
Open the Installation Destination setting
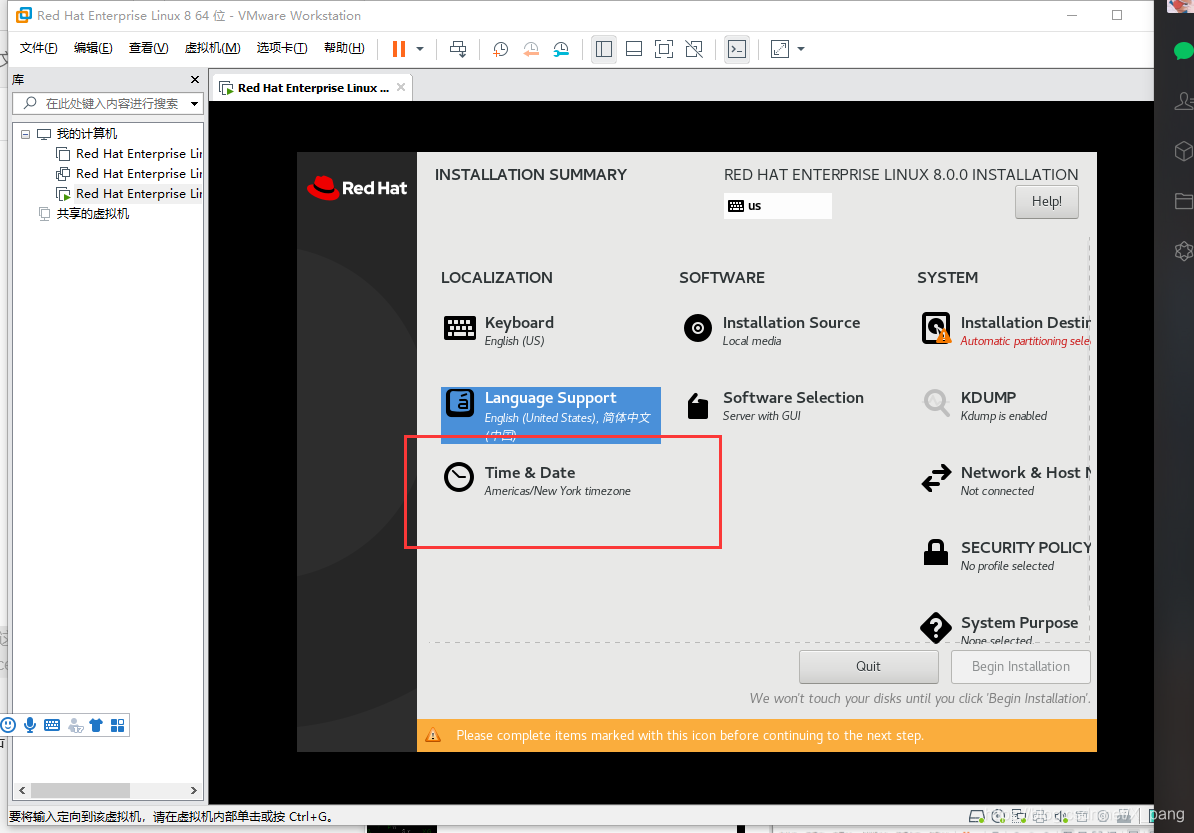click(1005, 330)
